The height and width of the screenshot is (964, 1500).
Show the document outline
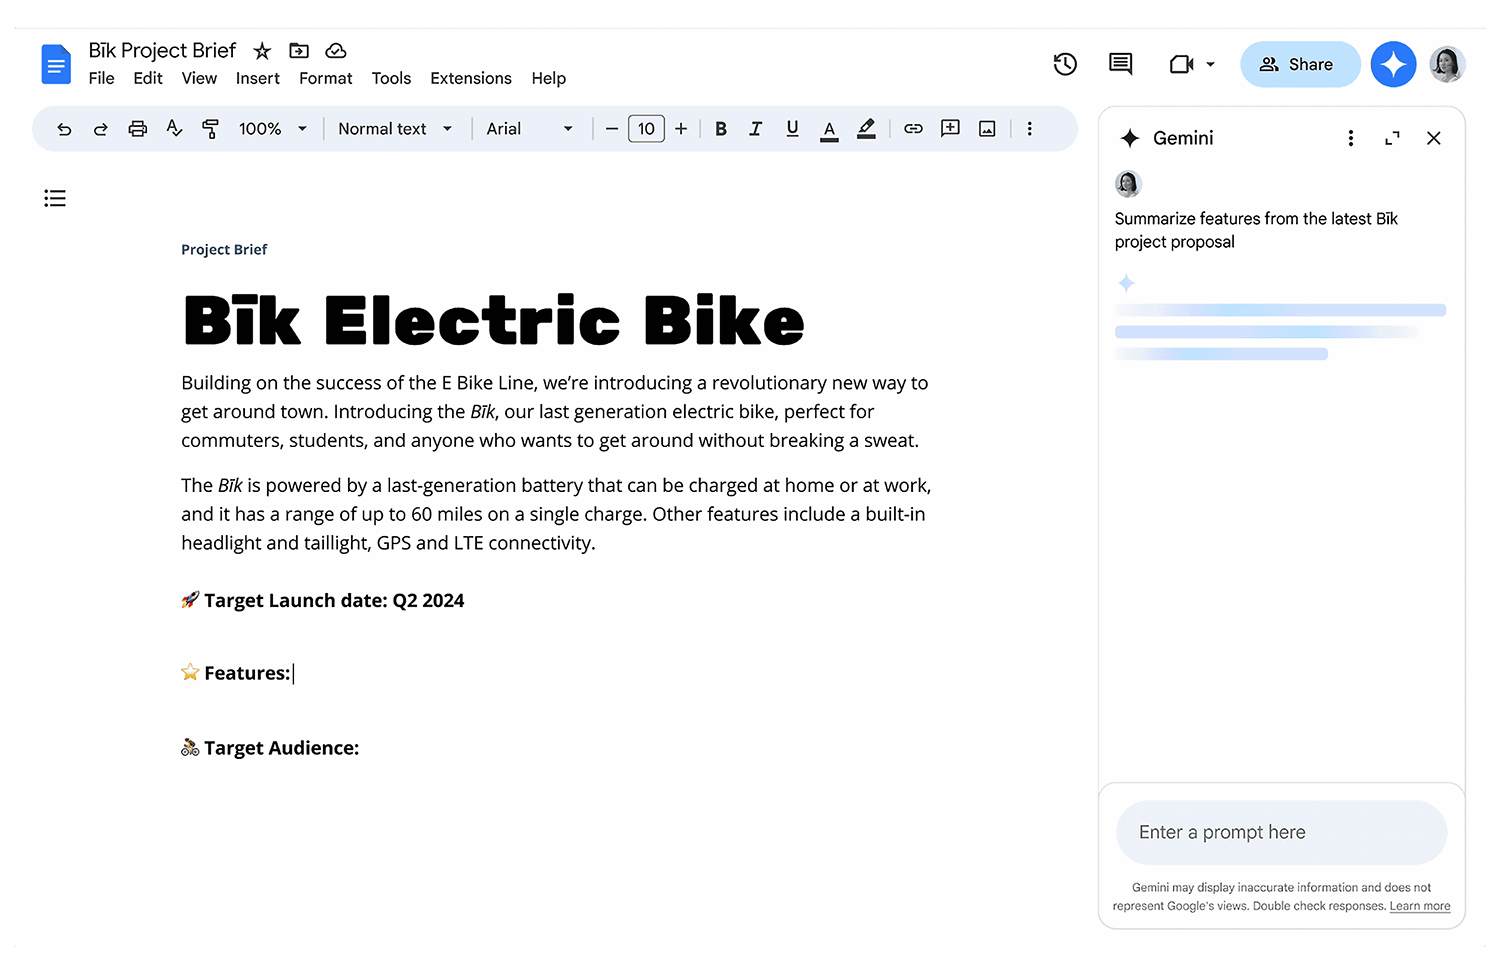pyautogui.click(x=55, y=198)
